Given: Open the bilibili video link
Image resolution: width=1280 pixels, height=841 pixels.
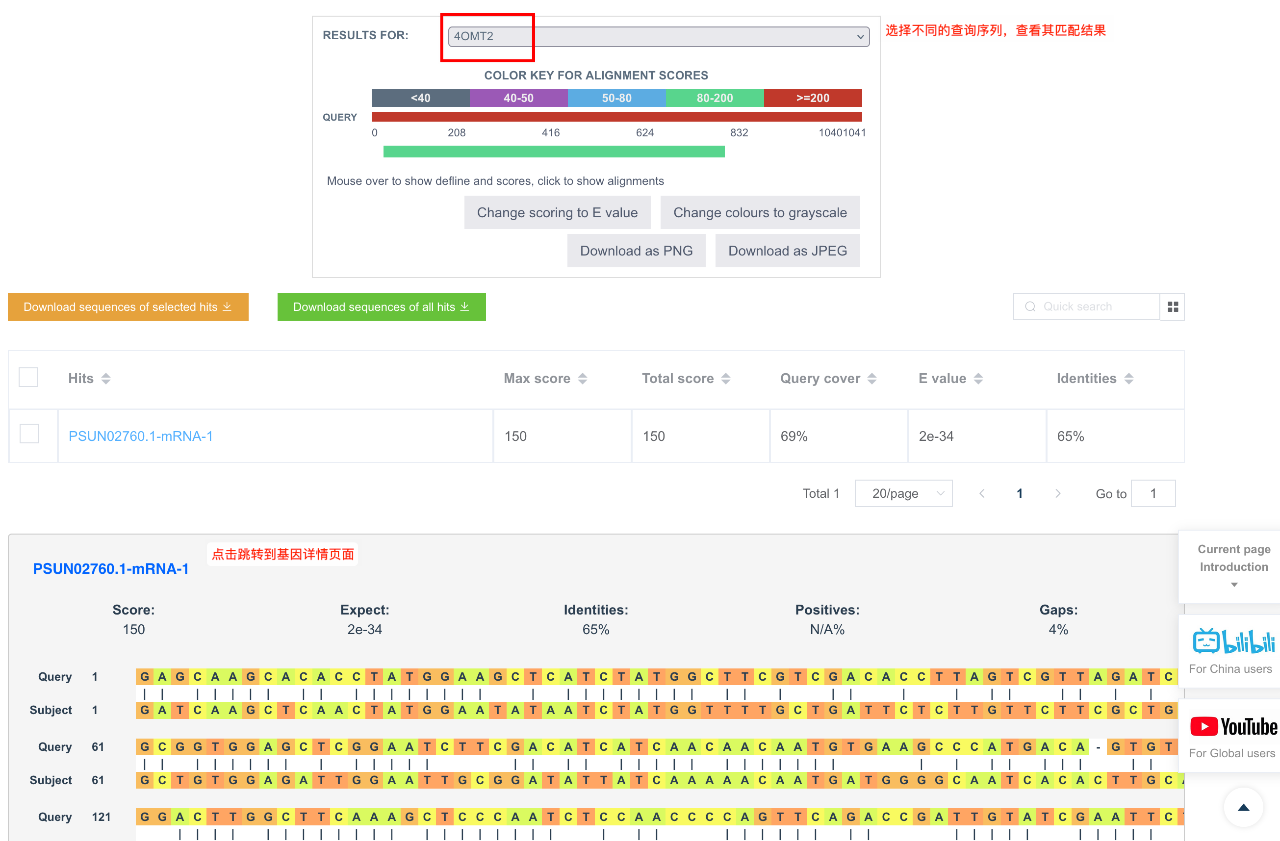Looking at the screenshot, I should pos(1231,651).
